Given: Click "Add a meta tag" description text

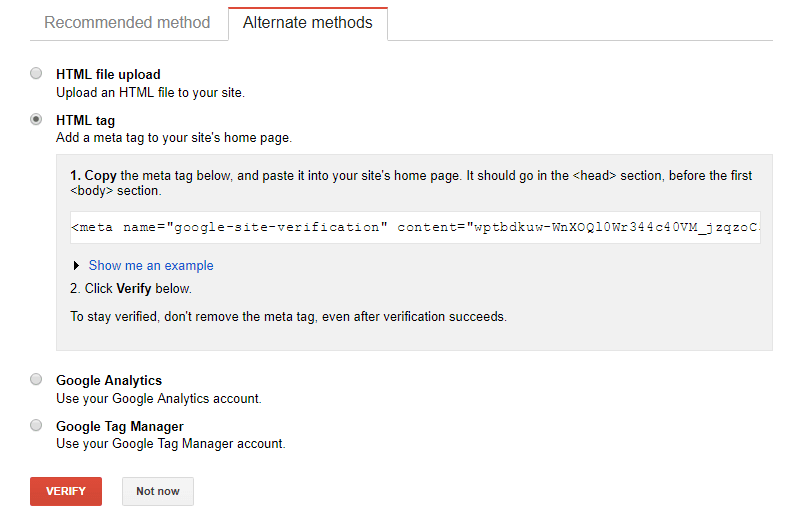Looking at the screenshot, I should pos(173,138).
